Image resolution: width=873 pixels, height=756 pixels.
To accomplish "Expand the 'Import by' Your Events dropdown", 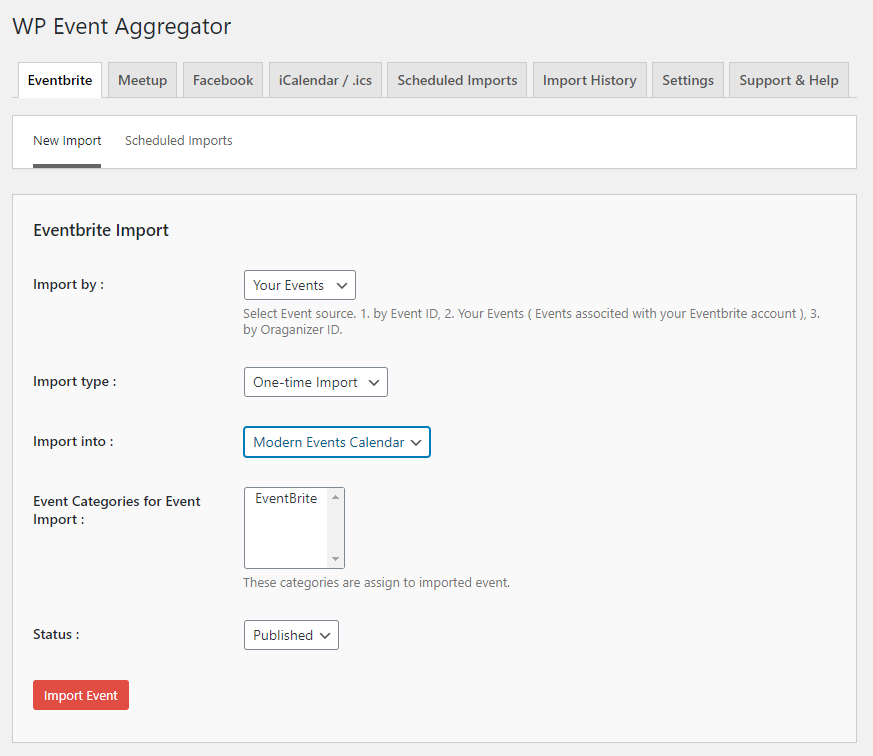I will pyautogui.click(x=299, y=285).
